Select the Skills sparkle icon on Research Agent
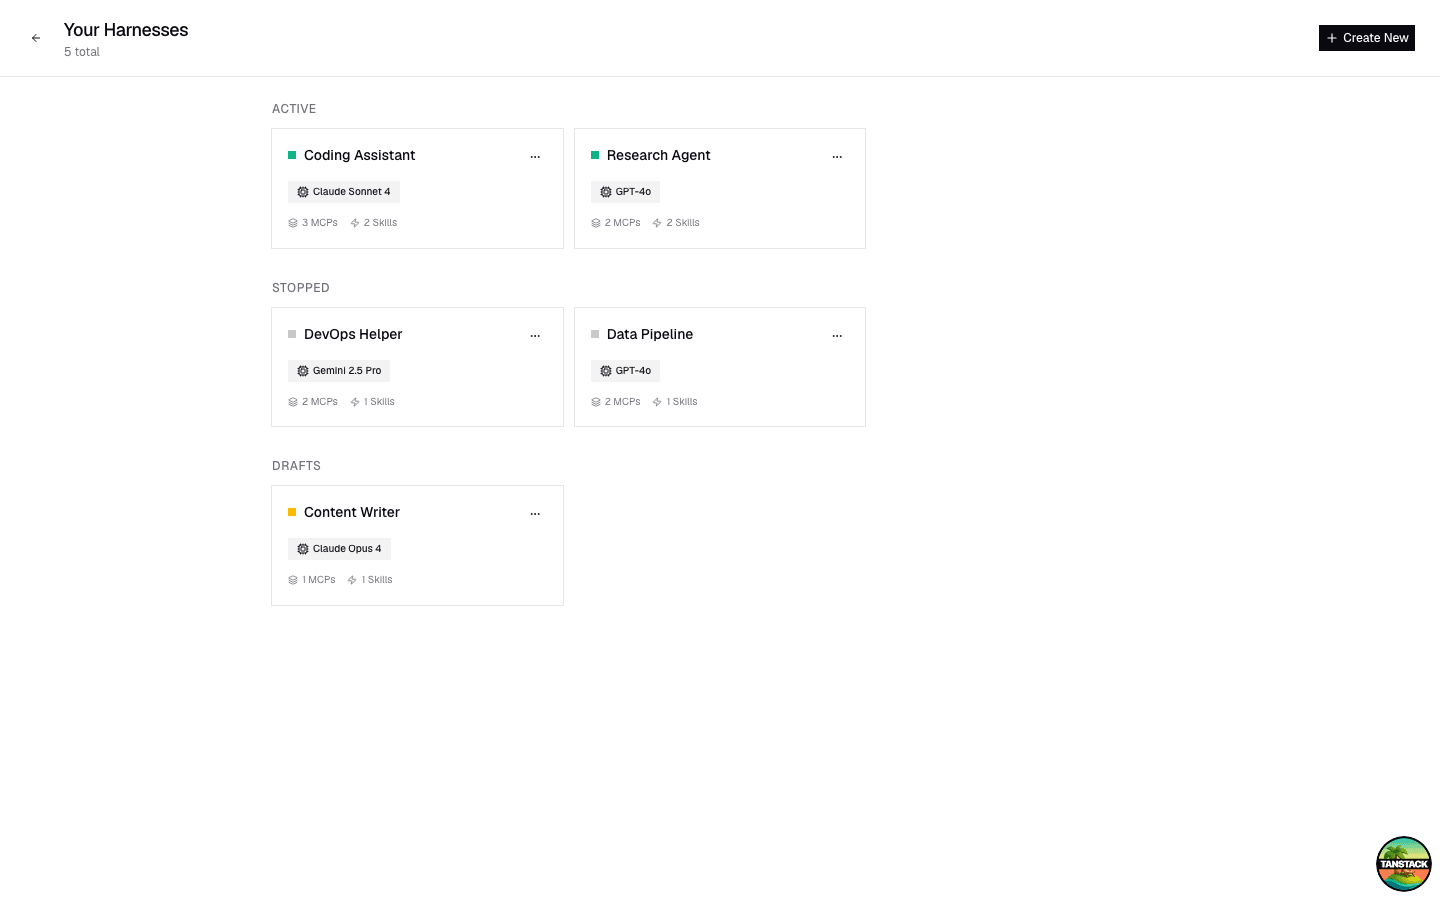Screen dimensions: 1440x900 (657, 222)
